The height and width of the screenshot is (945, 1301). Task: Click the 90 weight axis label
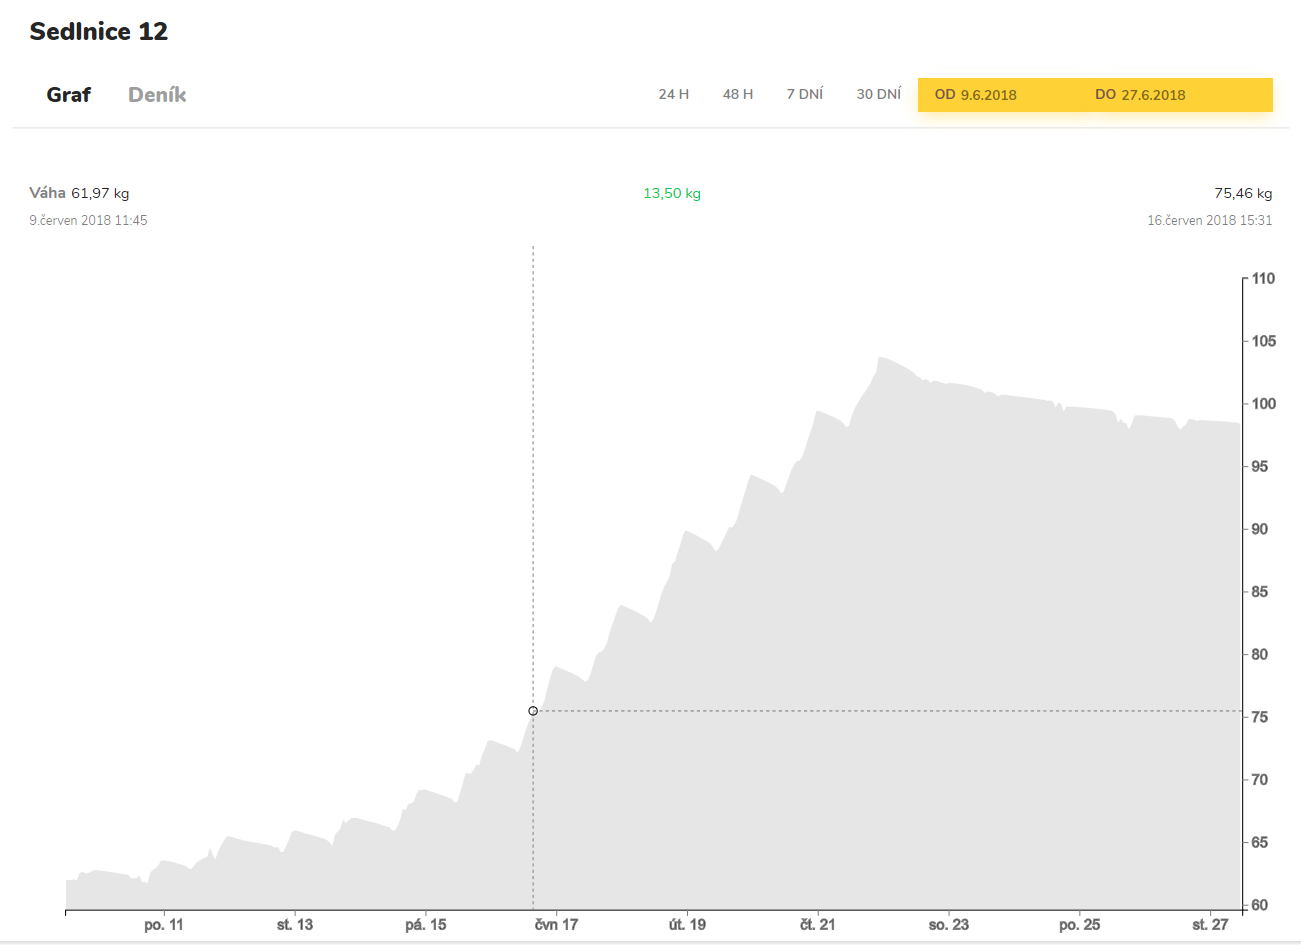pyautogui.click(x=1260, y=529)
